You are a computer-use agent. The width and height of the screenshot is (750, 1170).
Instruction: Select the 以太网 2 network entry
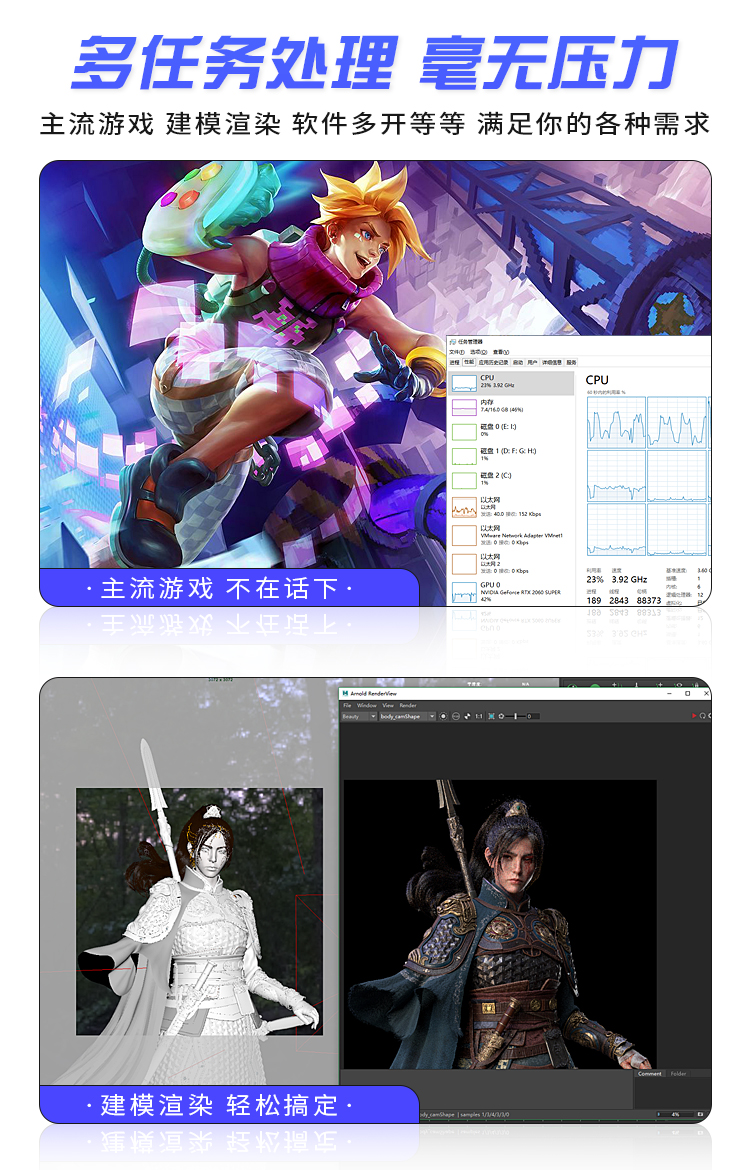click(x=511, y=564)
